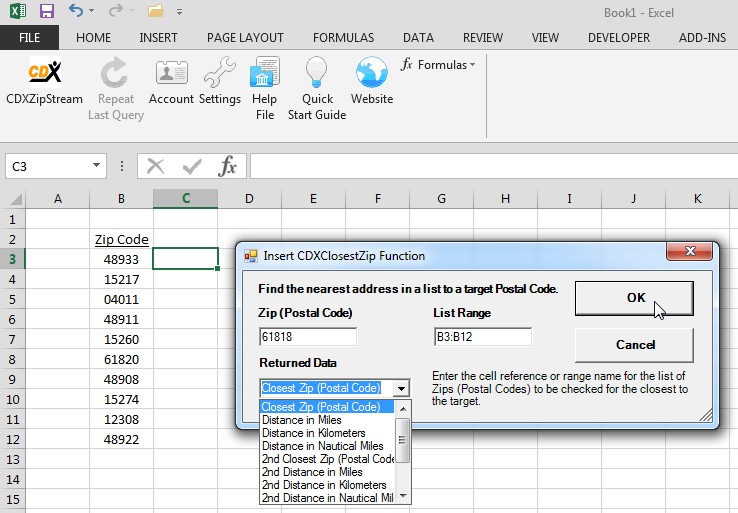
Task: Select cell containing 61820
Action: 121,360
